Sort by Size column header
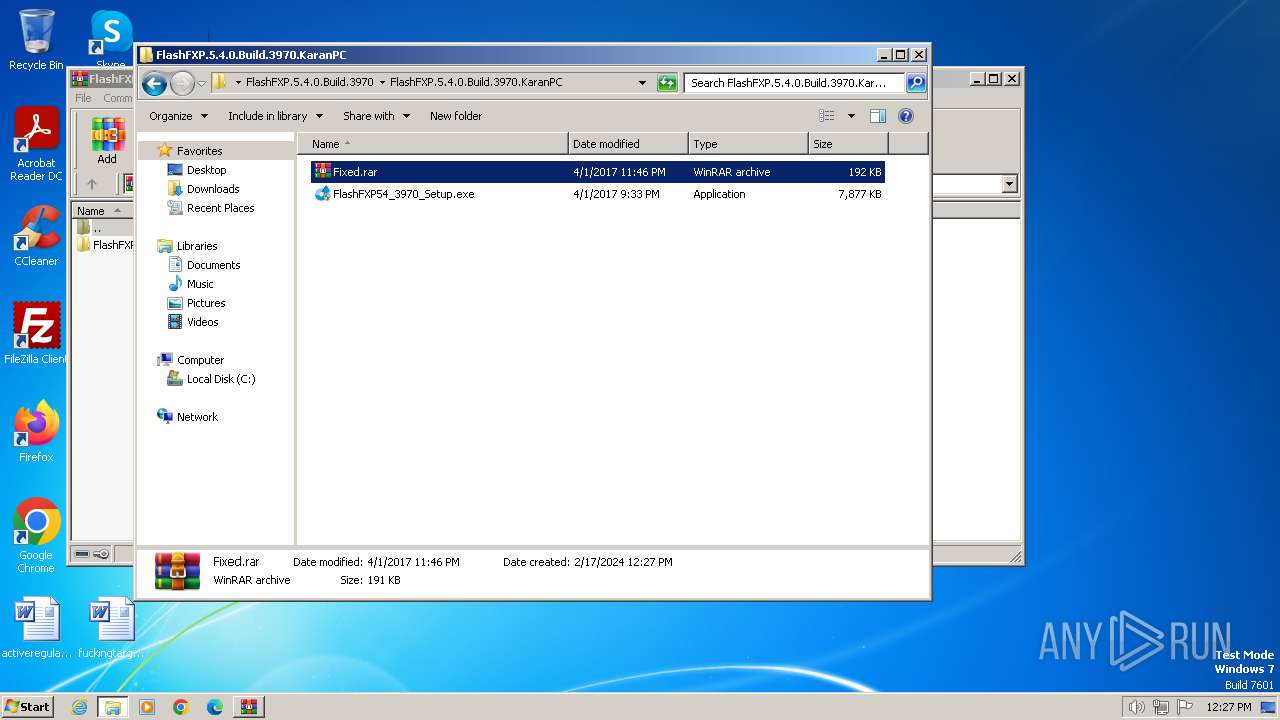 click(x=848, y=144)
